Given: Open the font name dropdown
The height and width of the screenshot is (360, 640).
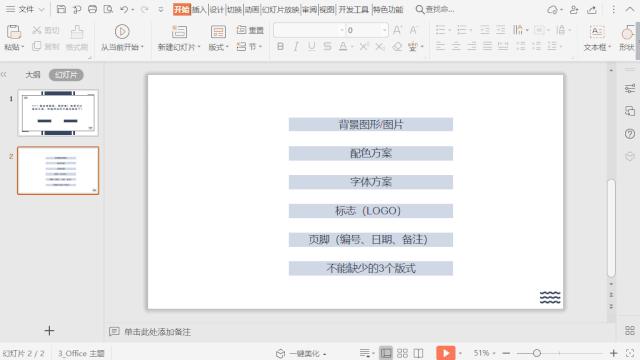Looking at the screenshot, I should tap(342, 30).
